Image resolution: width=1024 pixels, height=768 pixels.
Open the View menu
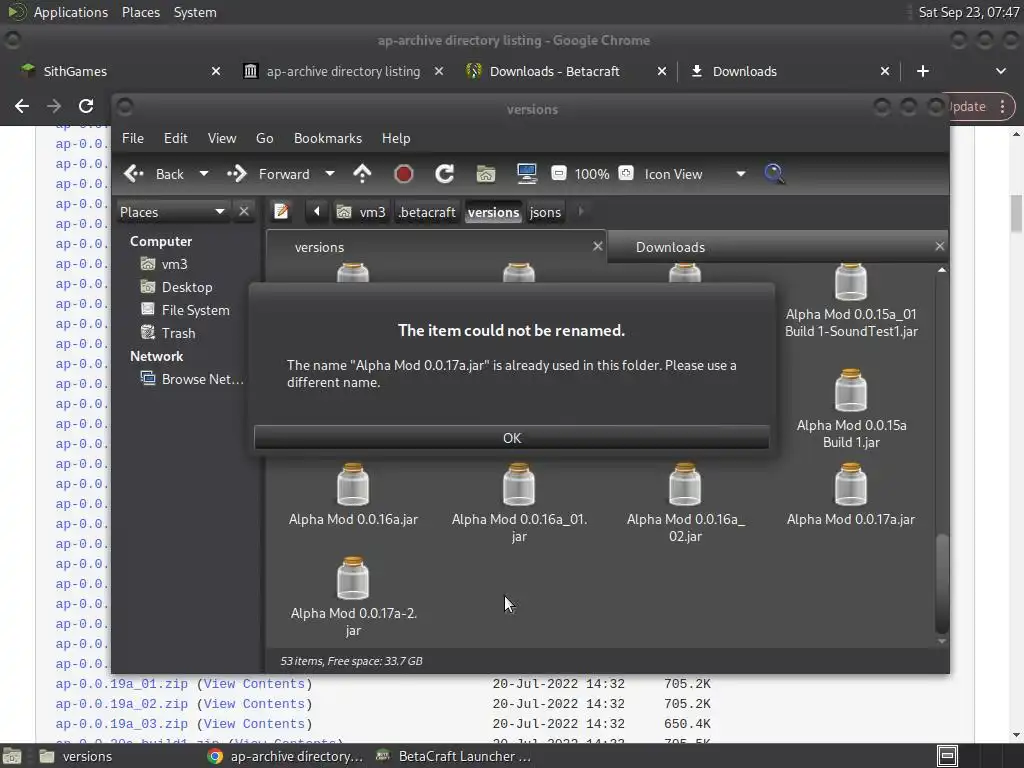(222, 138)
